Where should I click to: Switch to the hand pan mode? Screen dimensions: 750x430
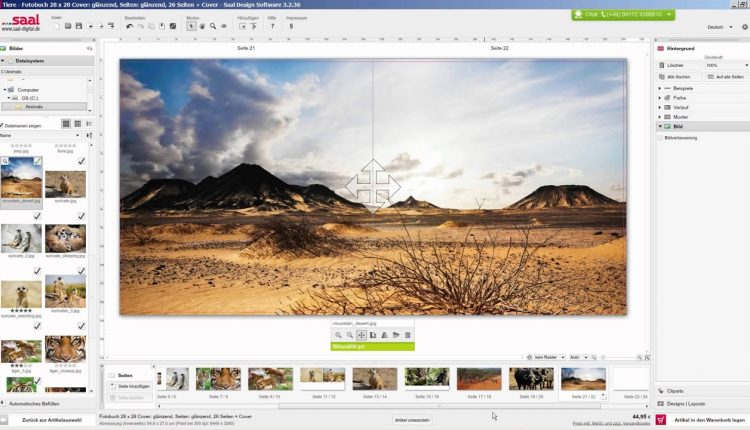pyautogui.click(x=202, y=26)
